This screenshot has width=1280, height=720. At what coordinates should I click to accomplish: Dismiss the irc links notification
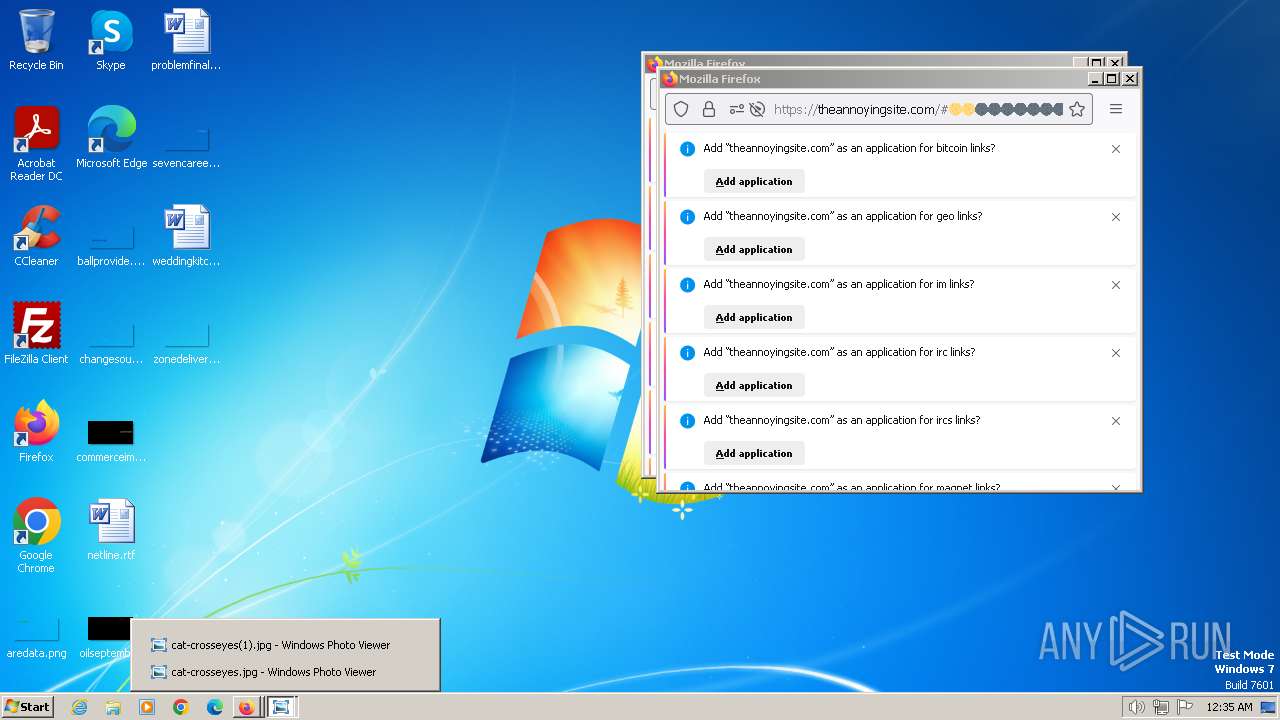[1116, 353]
